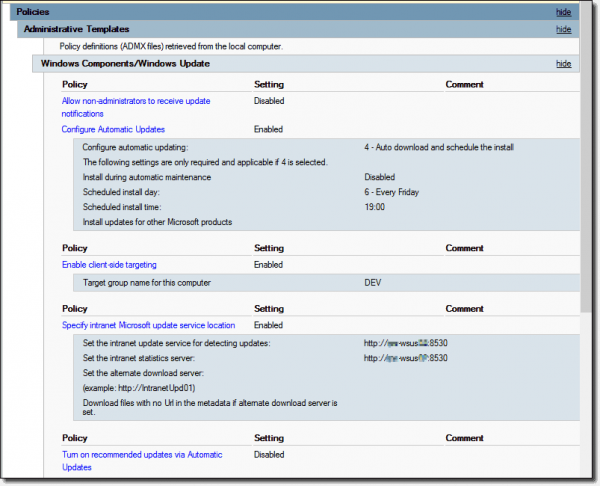Hide the Policies section

coord(563,12)
